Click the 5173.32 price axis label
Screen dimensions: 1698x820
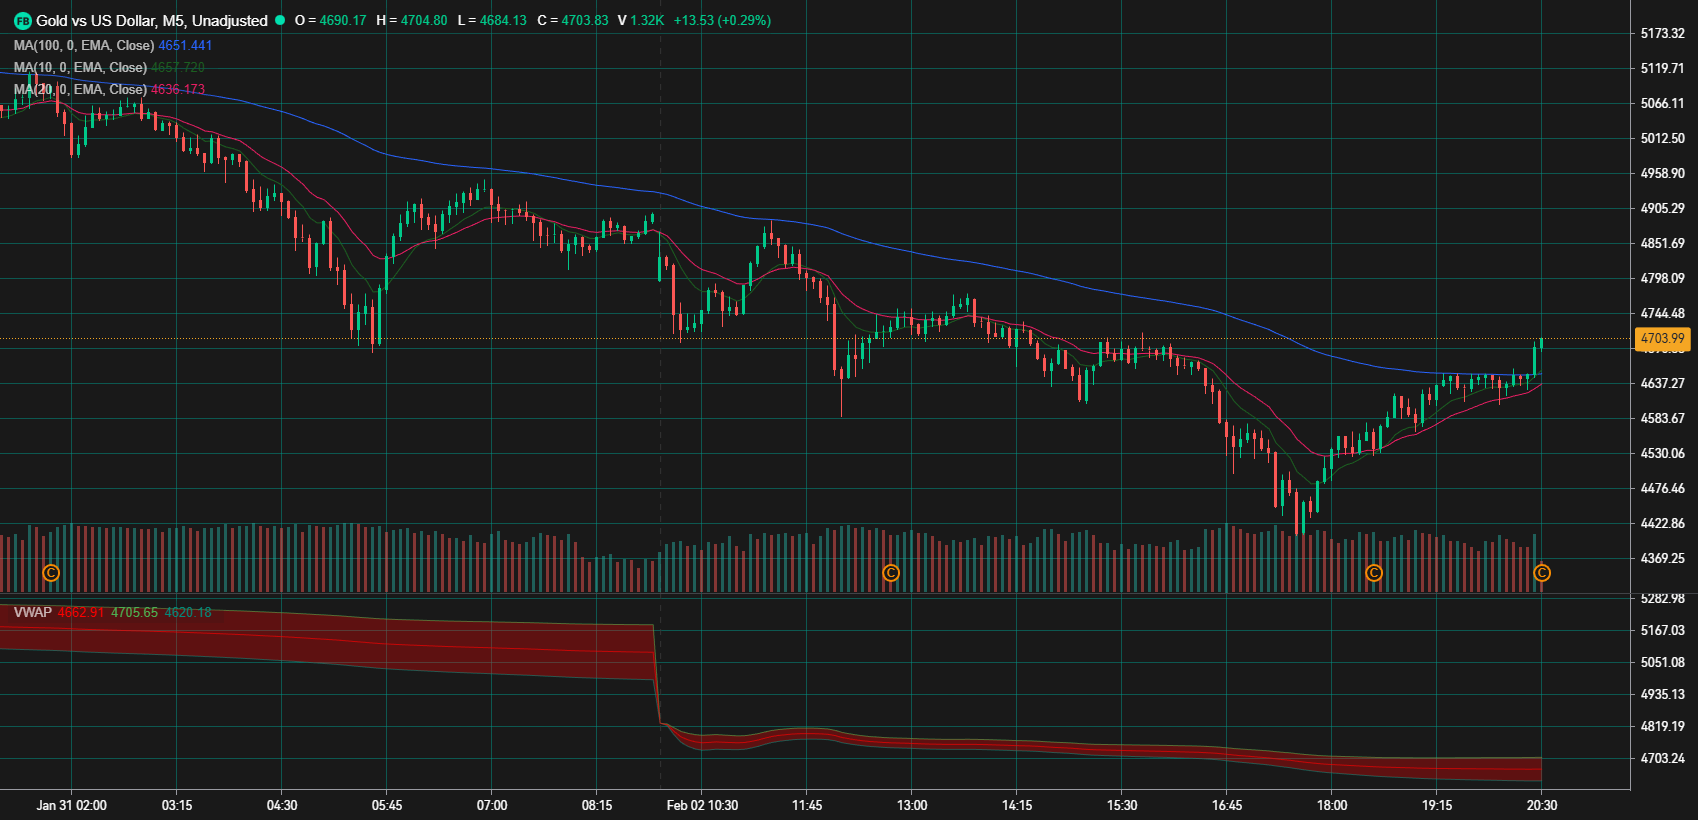[x=1662, y=33]
